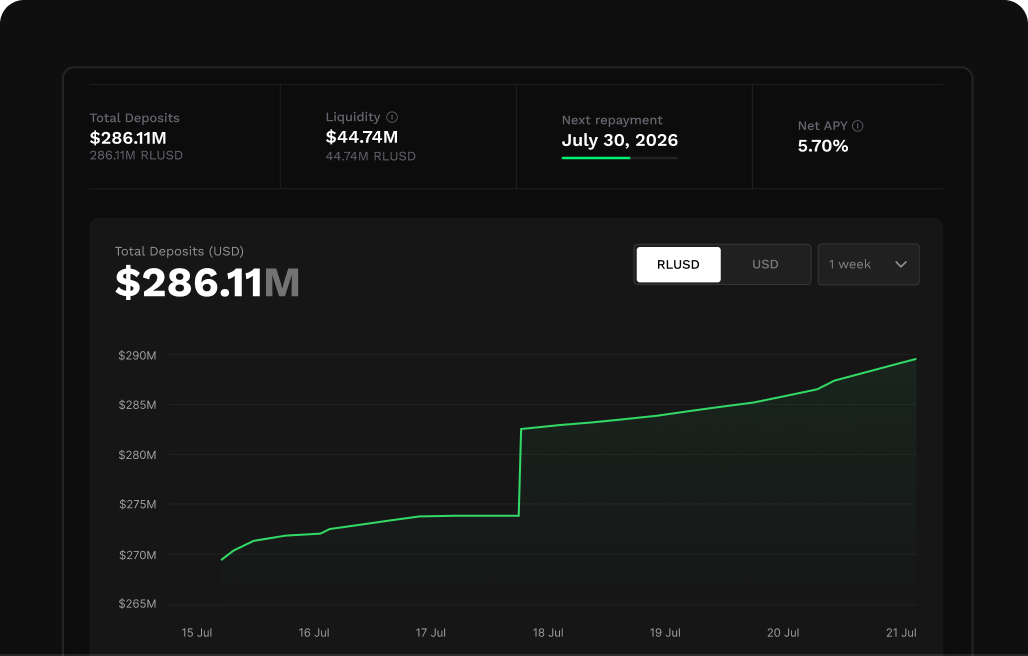
Task: Select the RLUSD currency toggle
Action: [678, 264]
